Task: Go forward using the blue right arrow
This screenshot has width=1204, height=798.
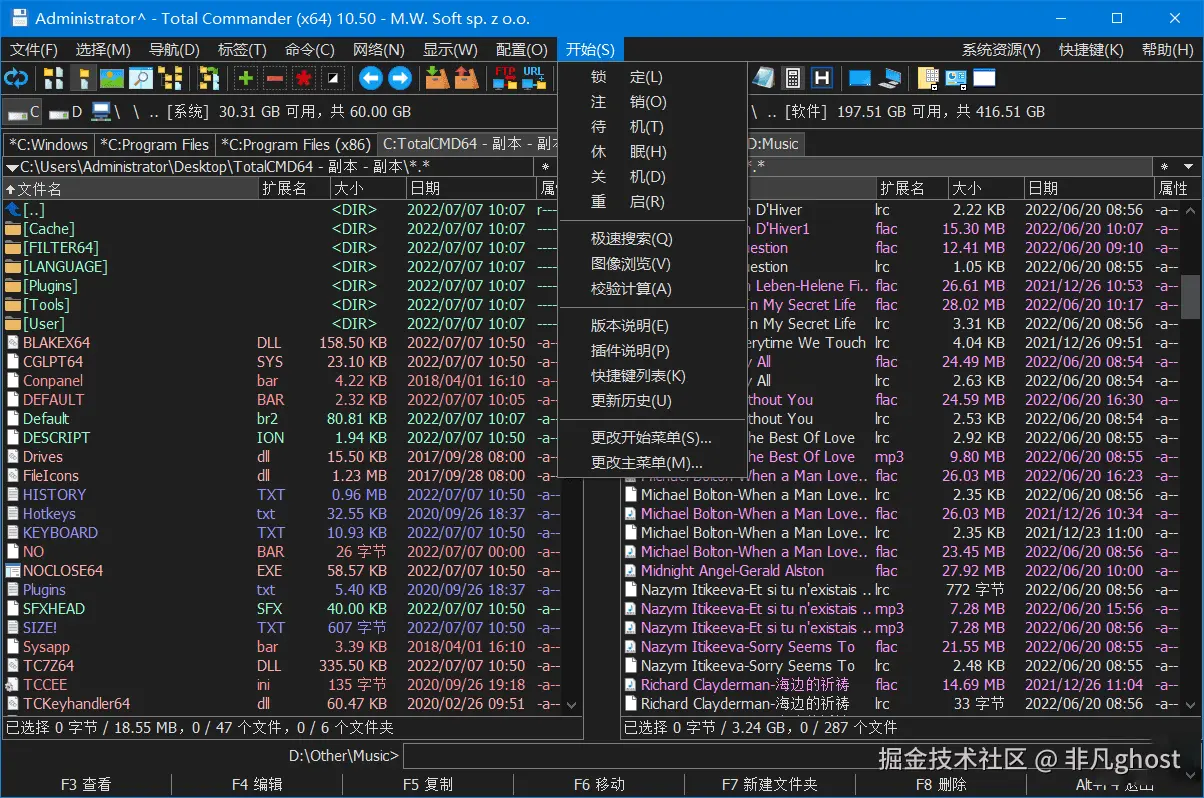Action: 400,78
